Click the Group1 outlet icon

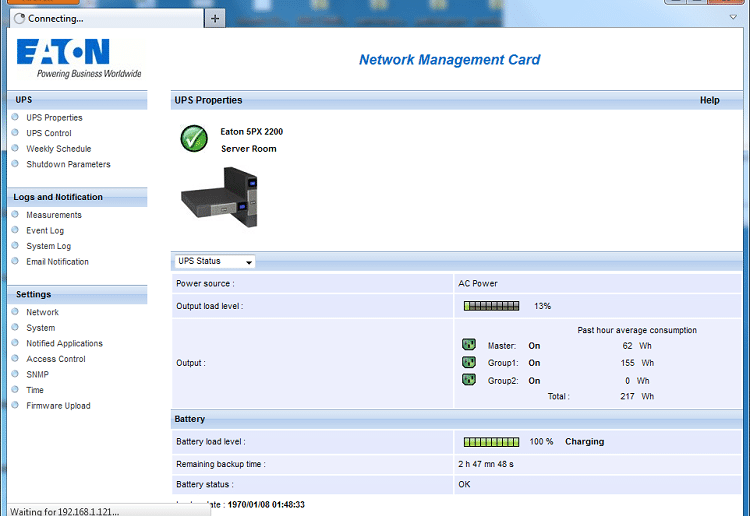click(x=469, y=362)
